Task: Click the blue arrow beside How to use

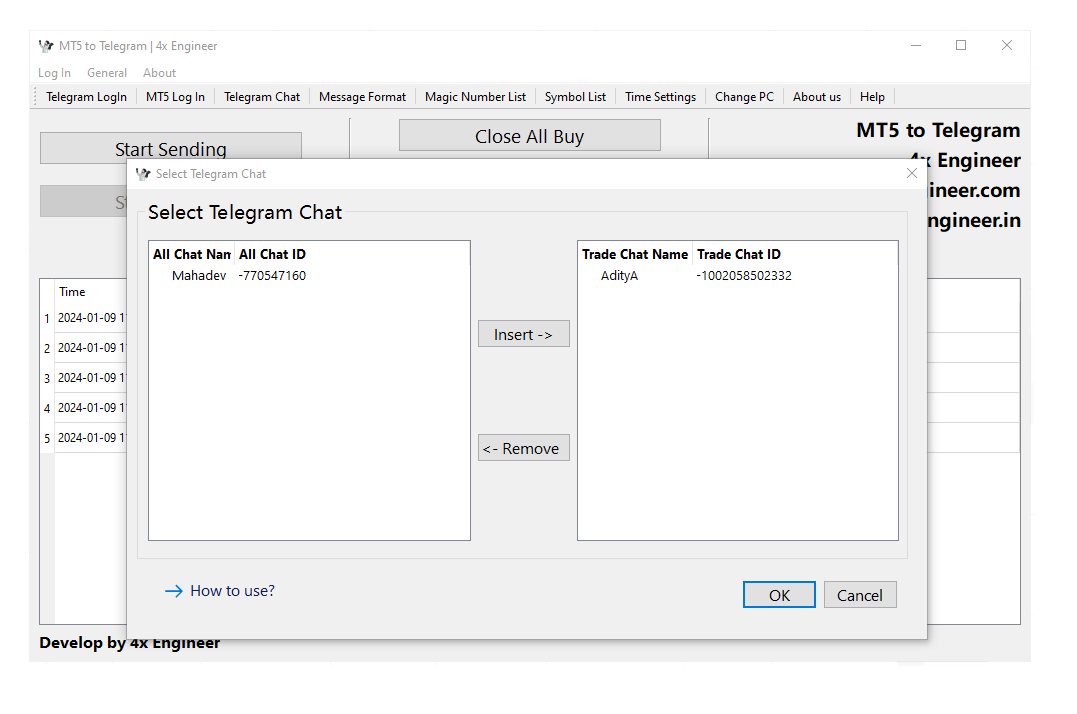Action: click(174, 591)
